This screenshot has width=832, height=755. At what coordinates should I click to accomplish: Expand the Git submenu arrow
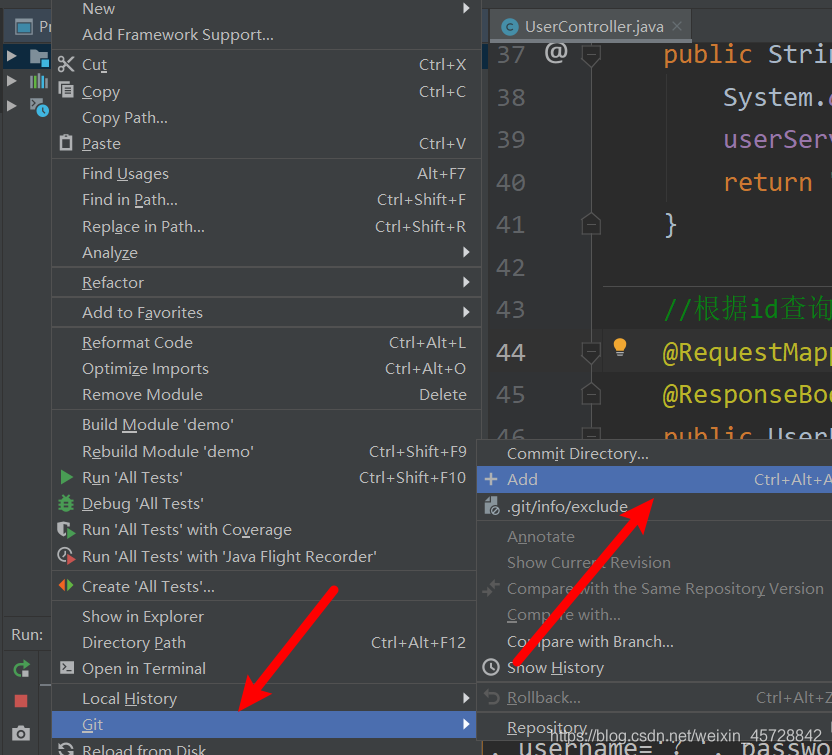pos(466,724)
